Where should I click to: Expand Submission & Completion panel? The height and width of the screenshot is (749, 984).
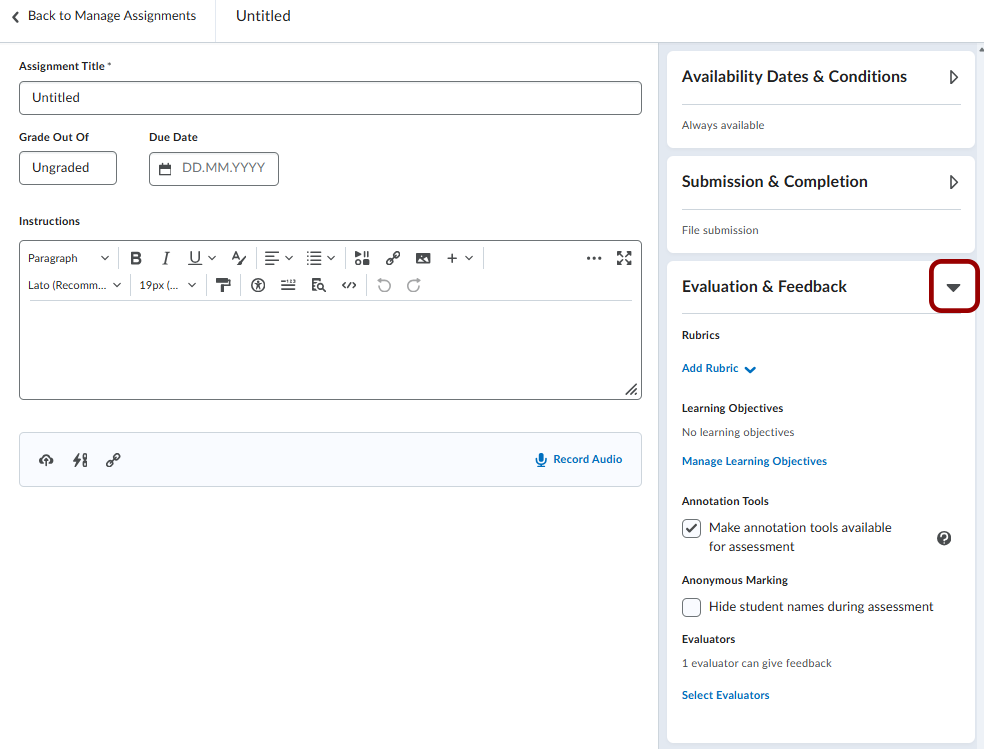pos(953,182)
